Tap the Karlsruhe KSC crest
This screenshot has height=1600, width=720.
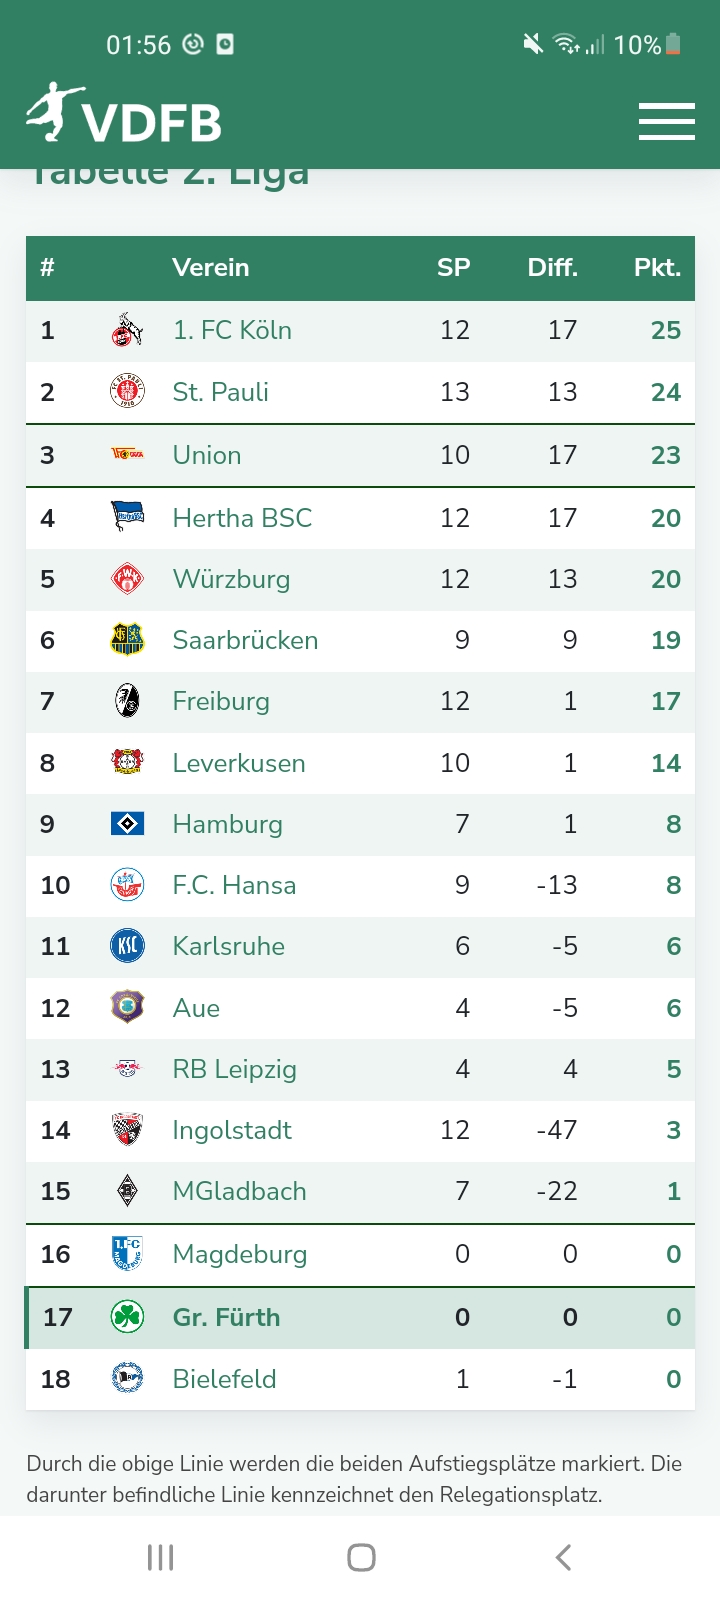pyautogui.click(x=127, y=946)
